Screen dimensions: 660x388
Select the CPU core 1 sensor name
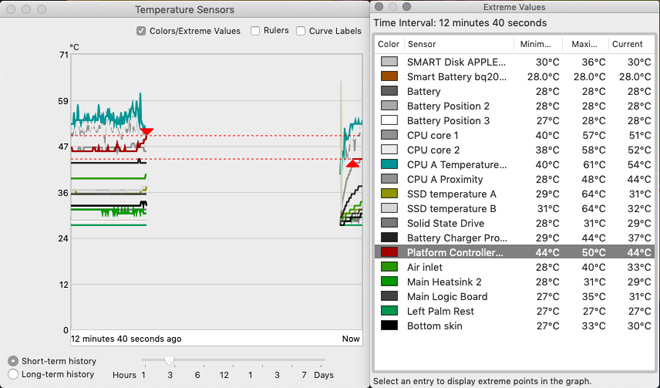point(433,136)
